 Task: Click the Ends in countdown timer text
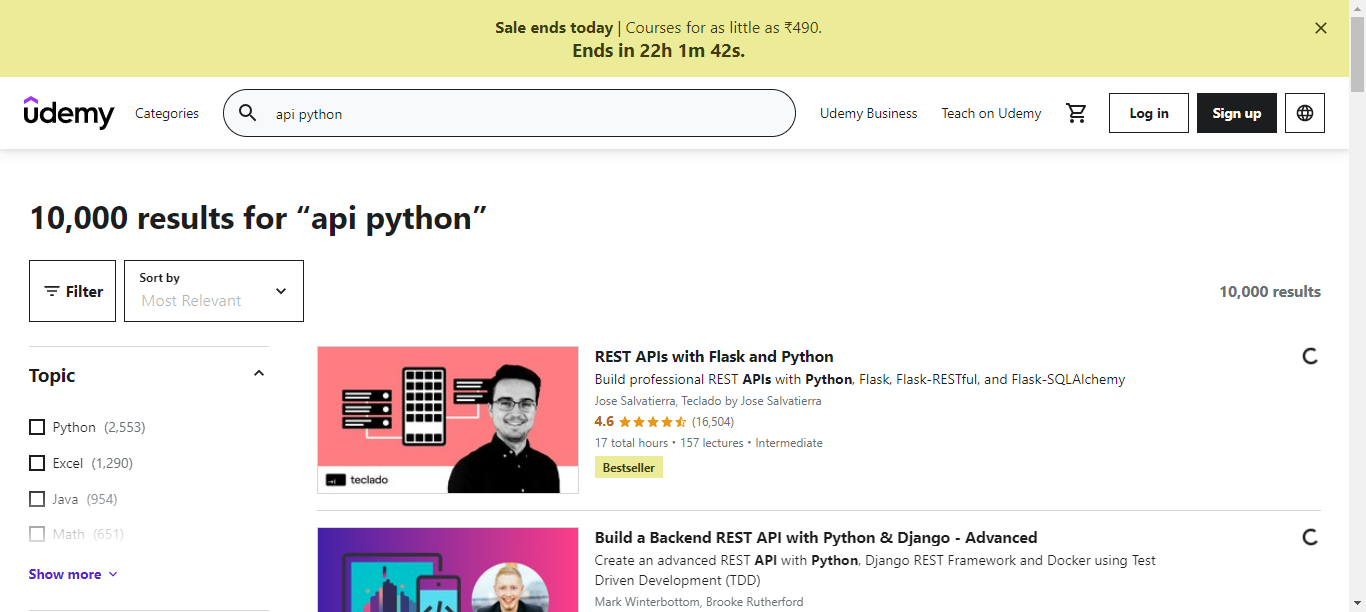[659, 50]
